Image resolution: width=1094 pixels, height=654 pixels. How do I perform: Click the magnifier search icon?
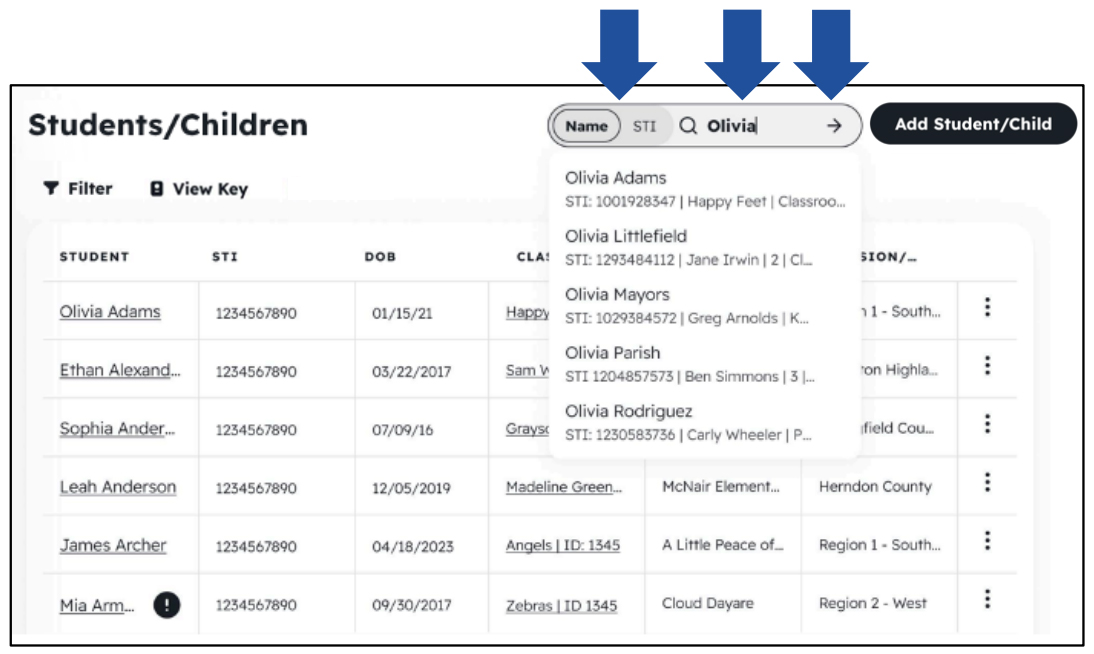pos(688,126)
